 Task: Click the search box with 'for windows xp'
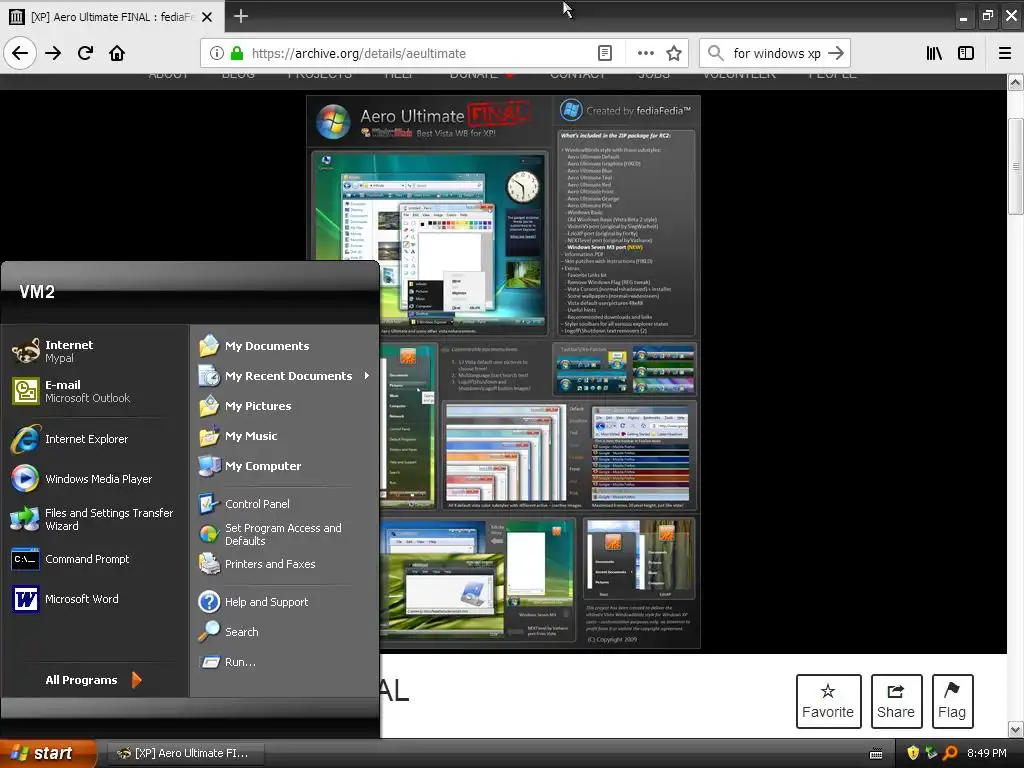click(x=775, y=53)
